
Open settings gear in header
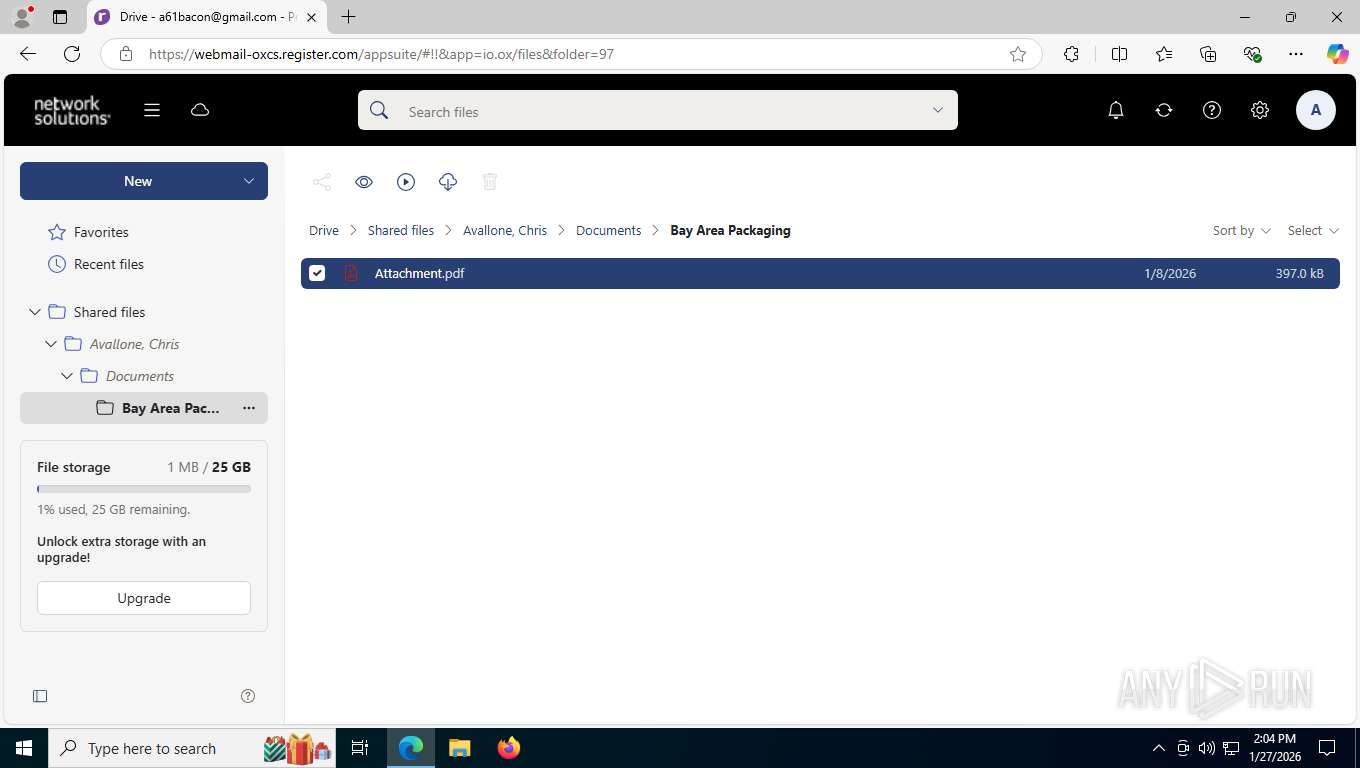point(1260,110)
